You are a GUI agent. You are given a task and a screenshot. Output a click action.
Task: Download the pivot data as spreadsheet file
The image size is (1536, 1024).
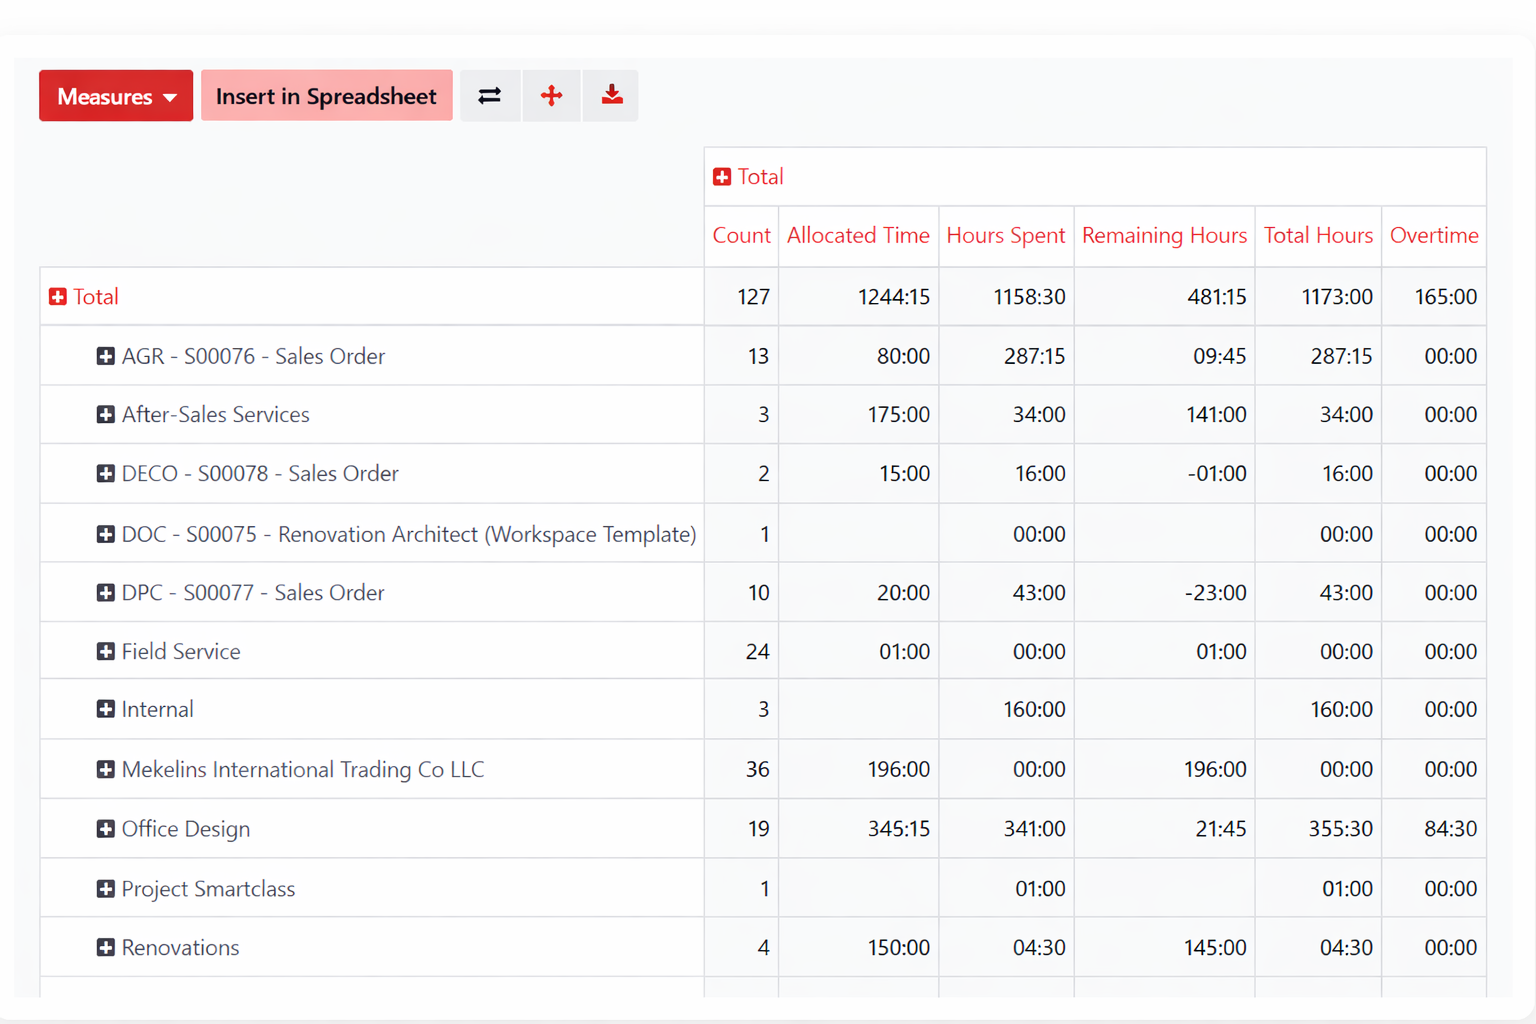[x=610, y=95]
